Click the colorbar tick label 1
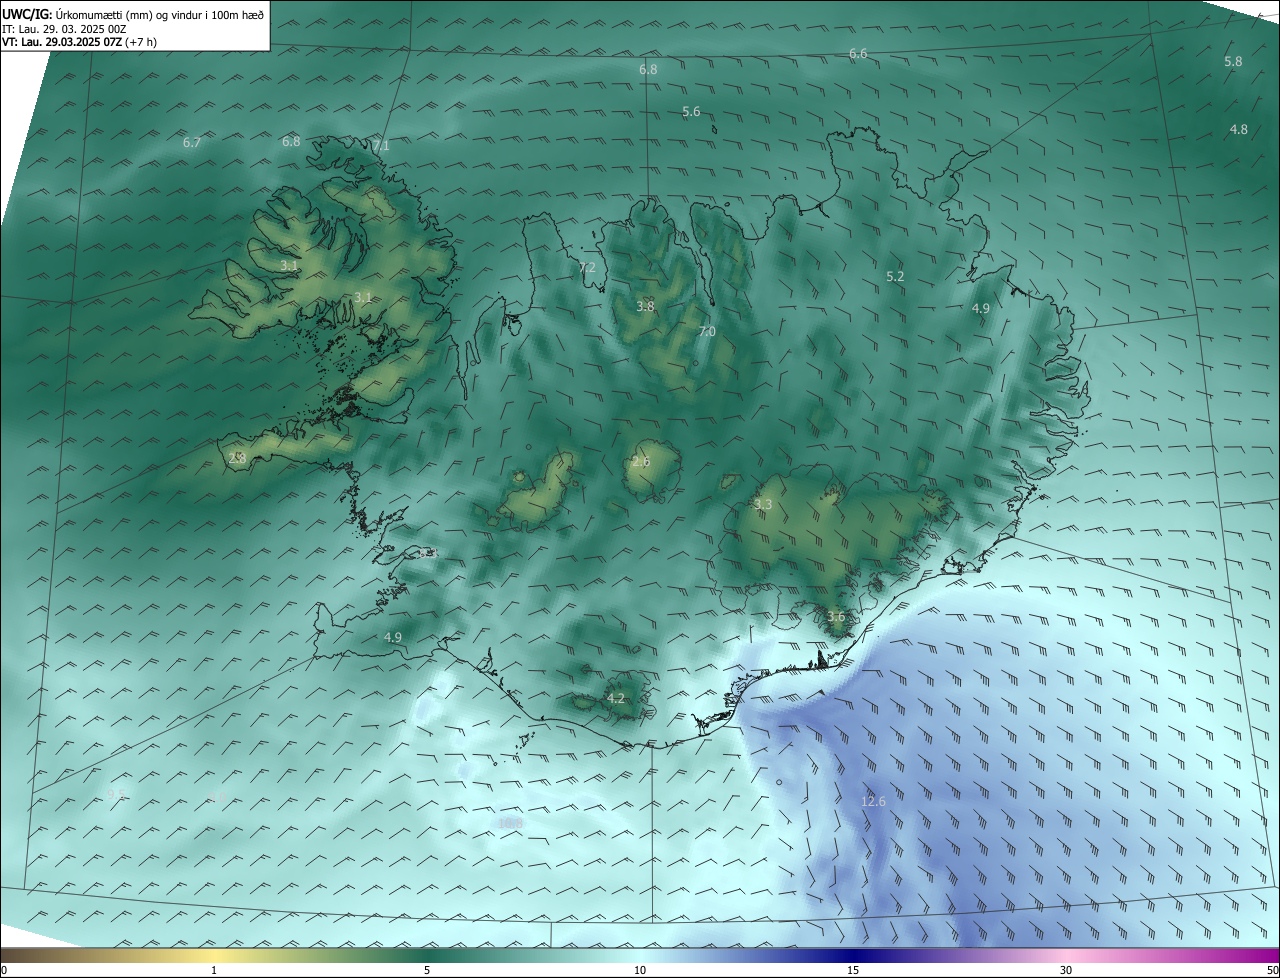Screen dimensions: 1280x978 214,970
